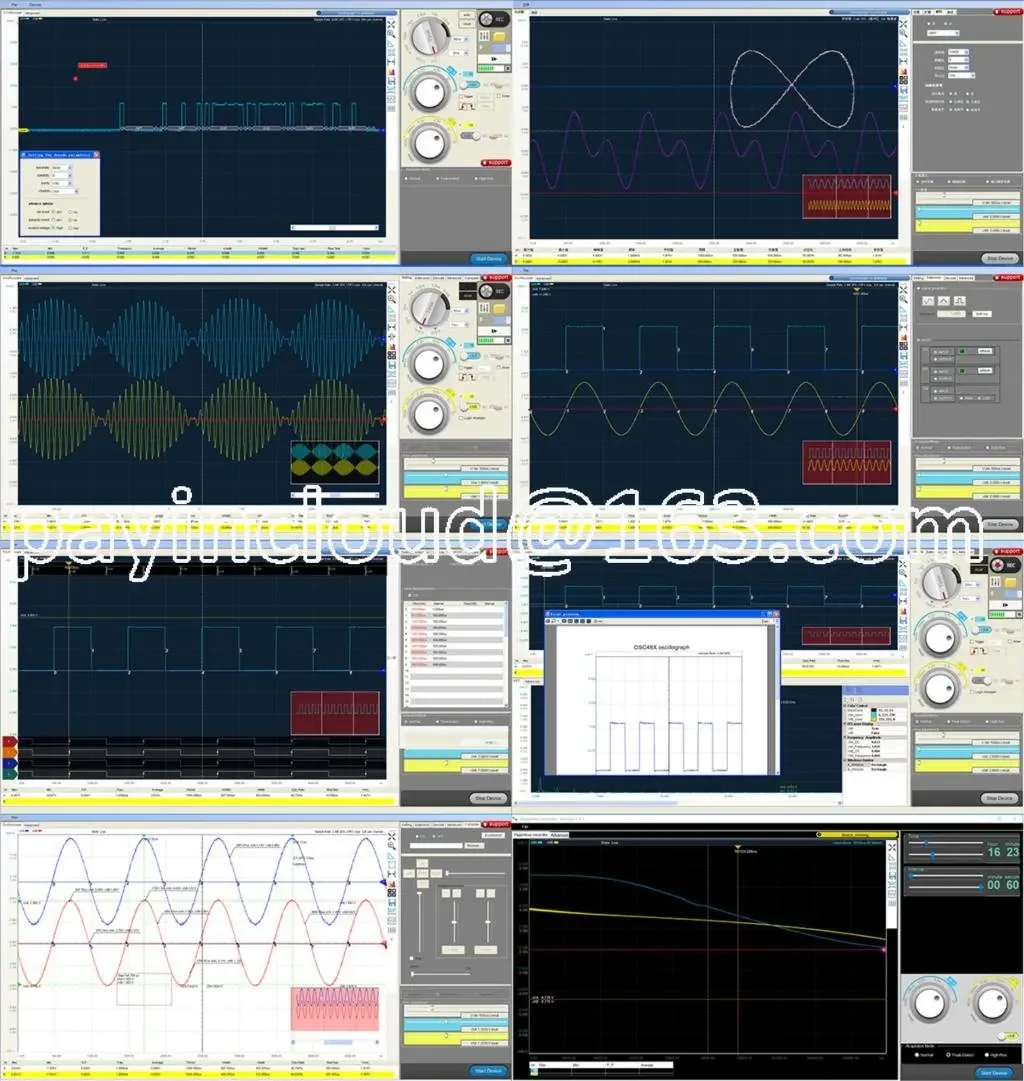Select Peak Detect radio in the recorder window

pos(948,1055)
